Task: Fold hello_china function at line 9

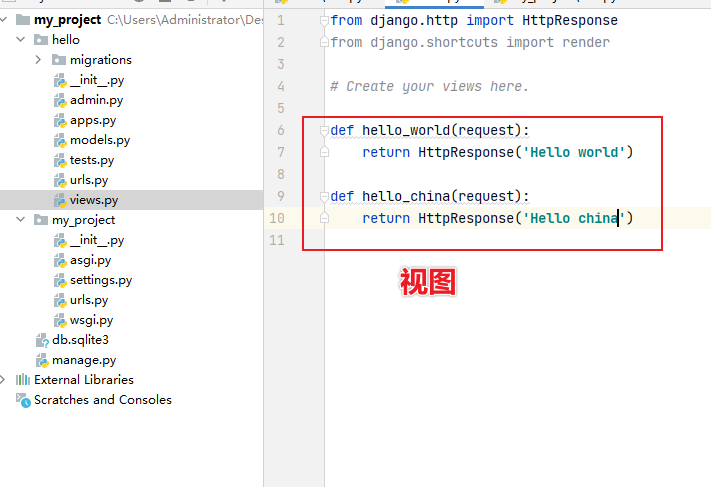Action: [324, 196]
